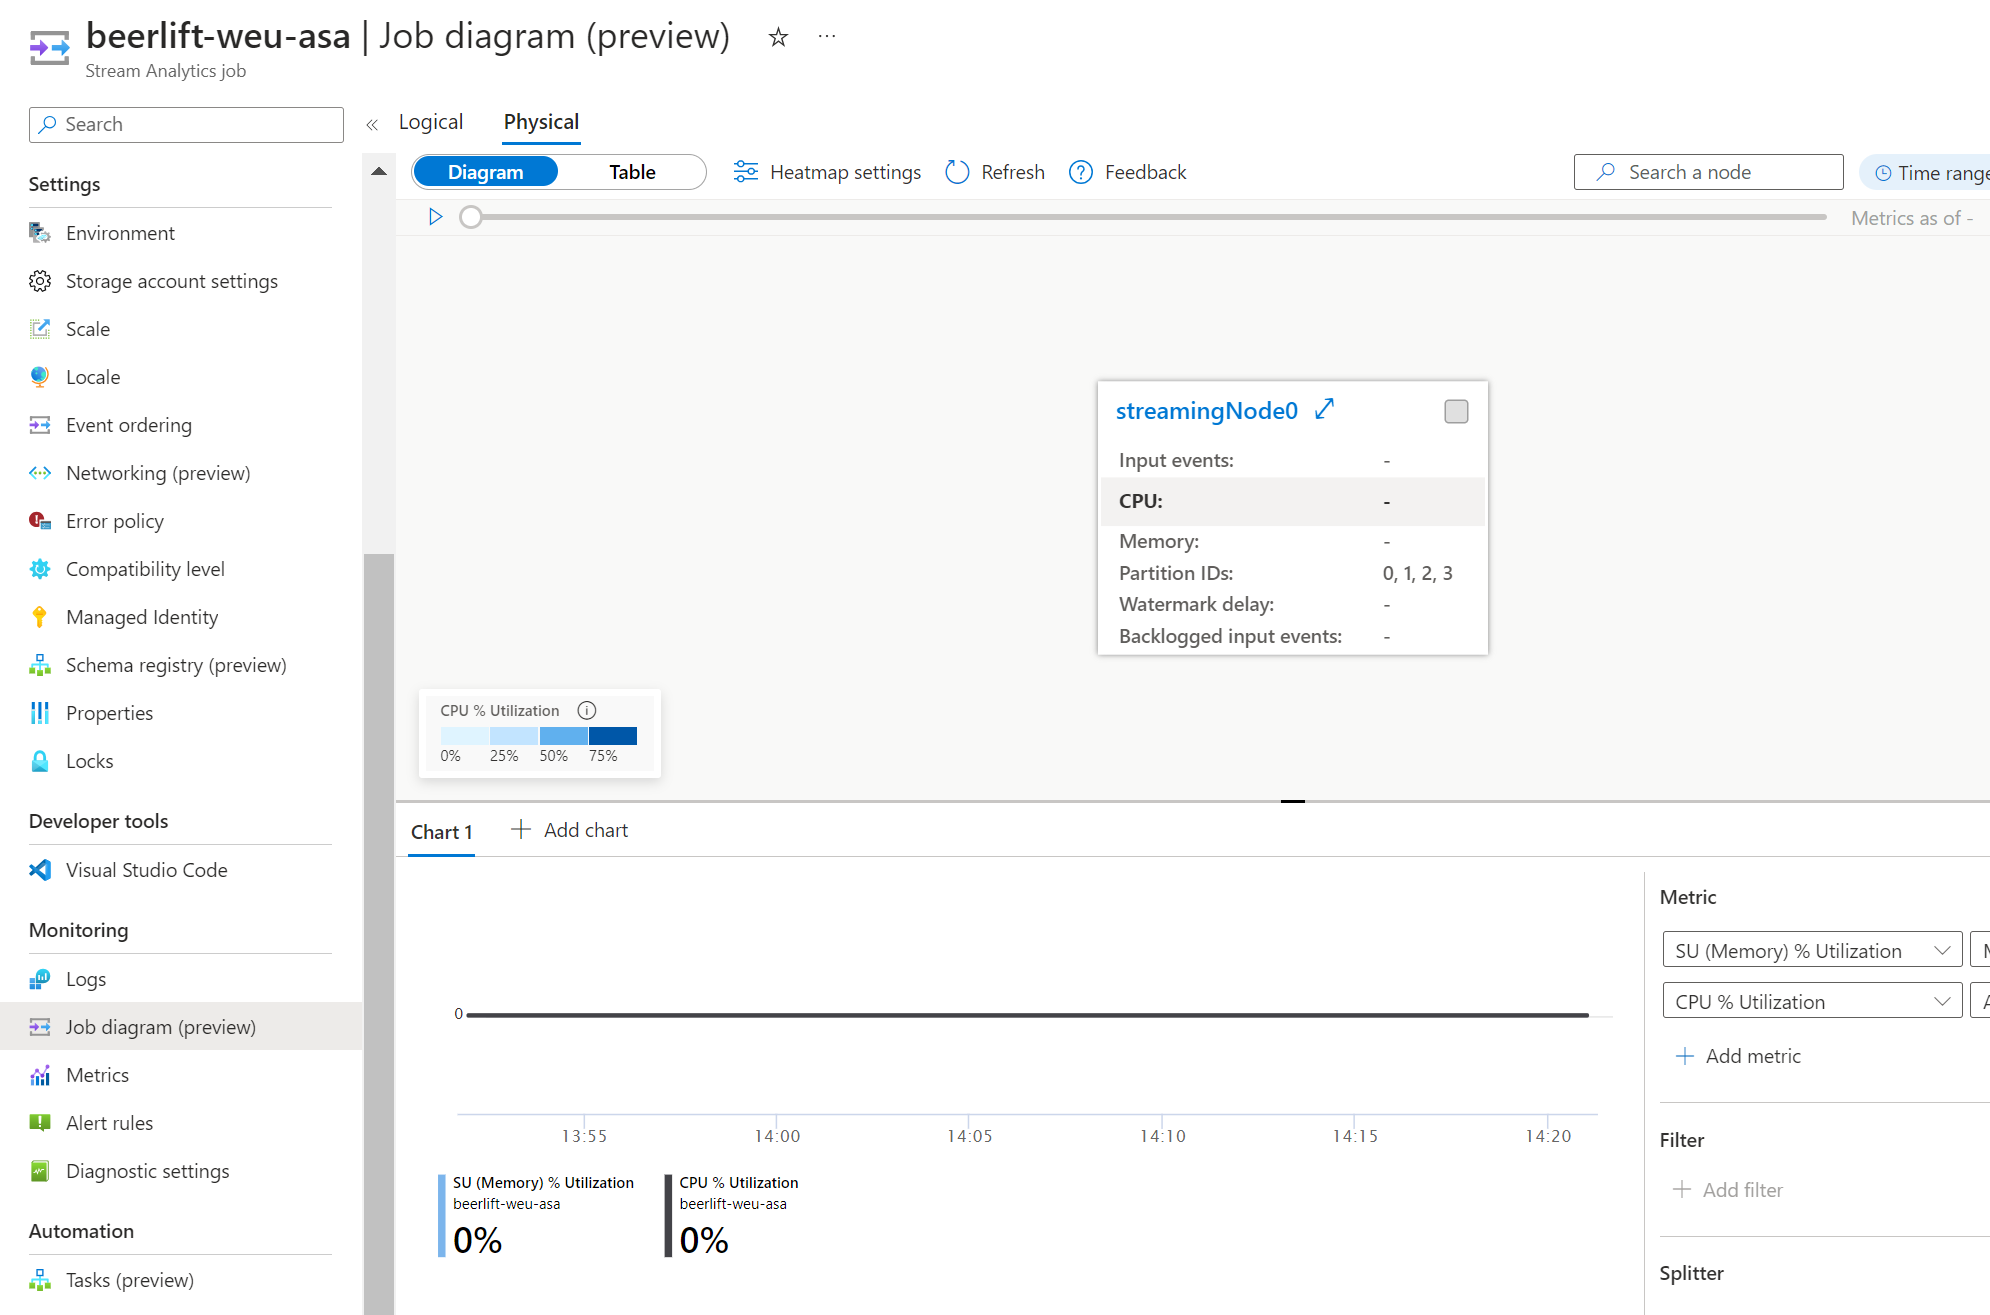Select the Physical tab

pos(541,122)
